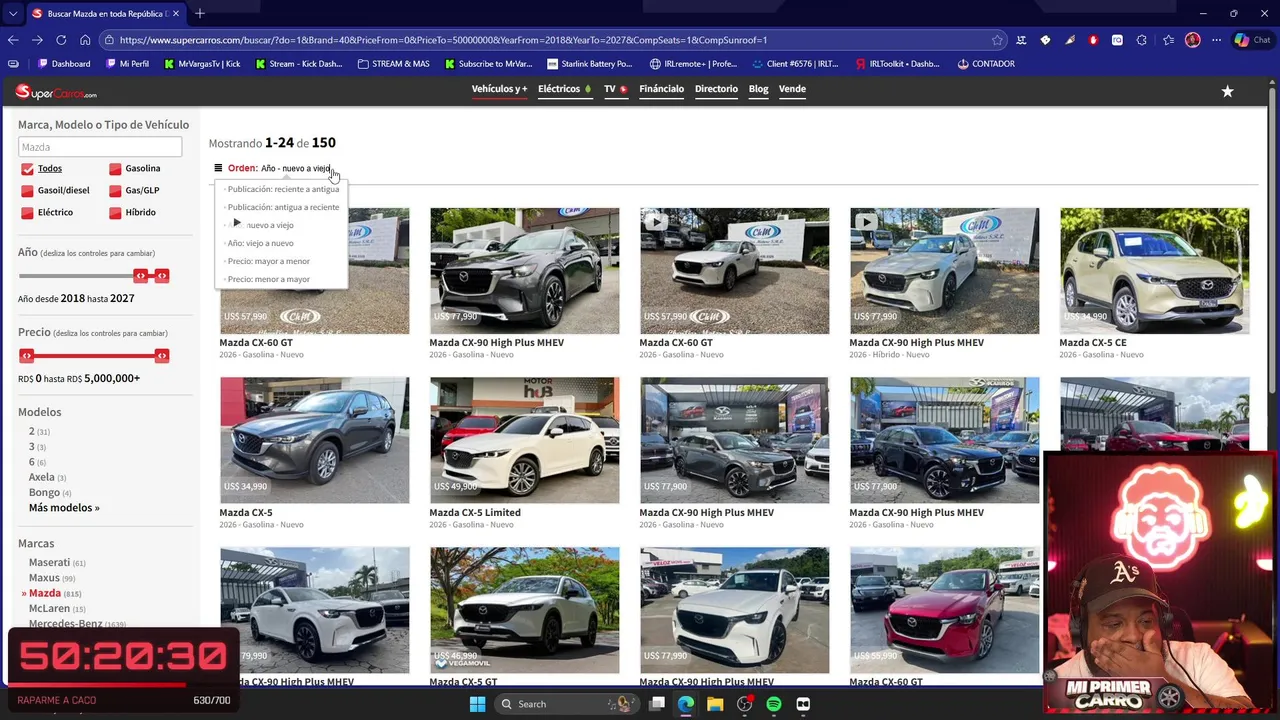Image resolution: width=1280 pixels, height=720 pixels.
Task: Toggle Gasolina fuel checkbox
Action: point(115,169)
